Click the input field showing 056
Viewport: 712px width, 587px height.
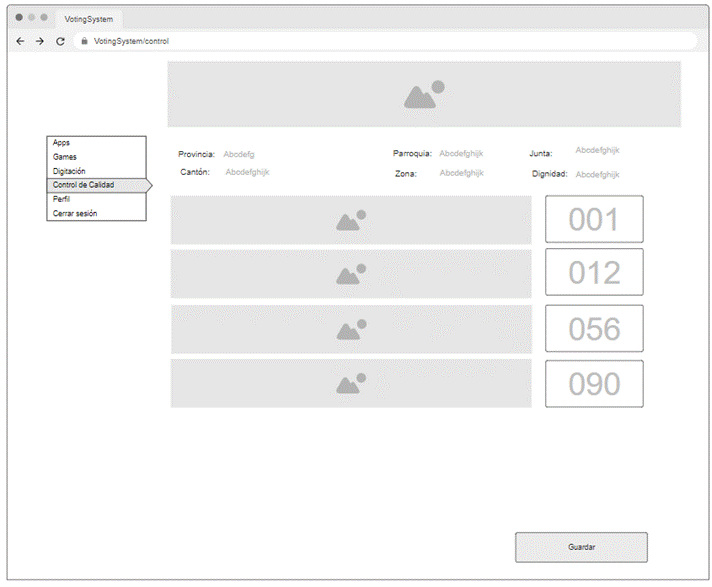click(594, 329)
